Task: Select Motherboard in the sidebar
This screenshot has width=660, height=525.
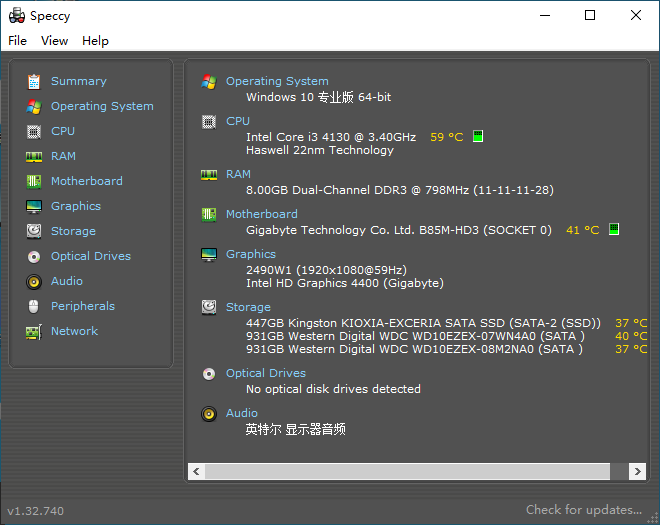Action: (x=87, y=181)
